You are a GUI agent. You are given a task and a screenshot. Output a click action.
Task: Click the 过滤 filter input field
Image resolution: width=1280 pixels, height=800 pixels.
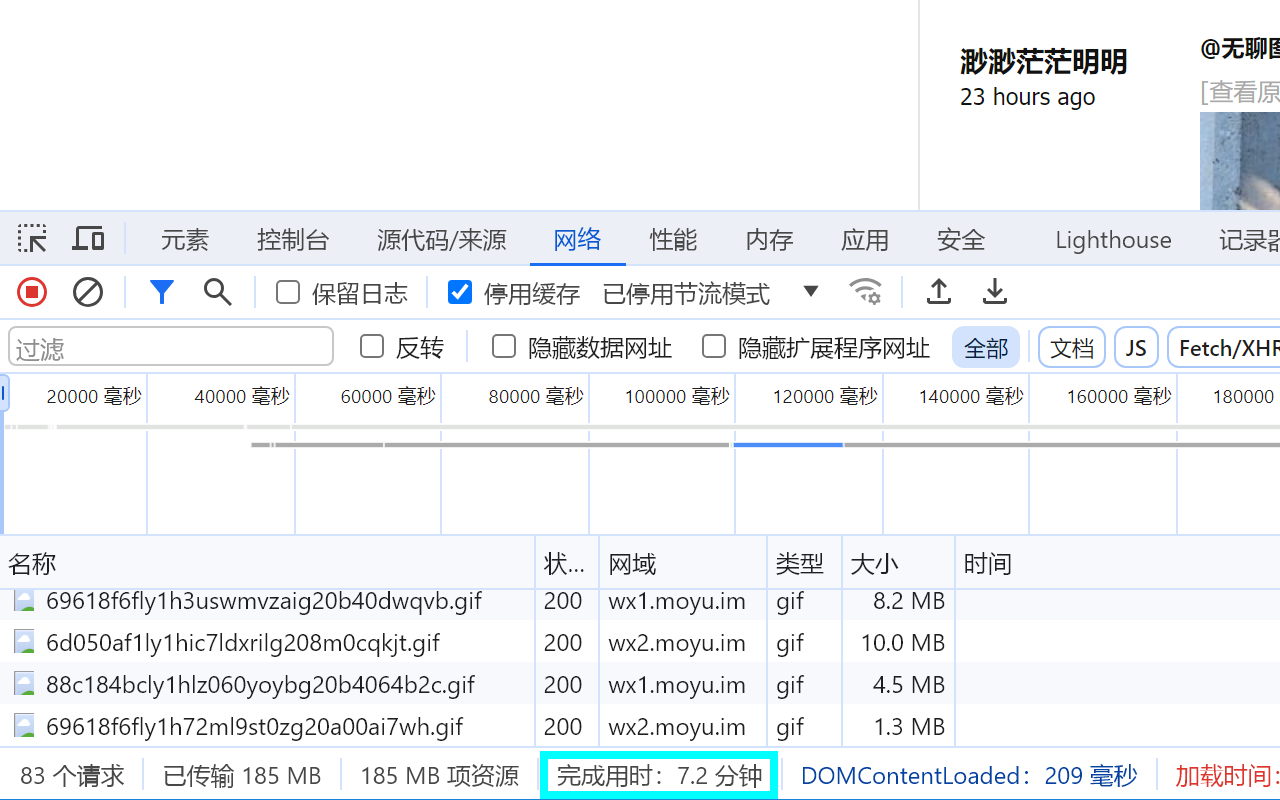pos(170,346)
